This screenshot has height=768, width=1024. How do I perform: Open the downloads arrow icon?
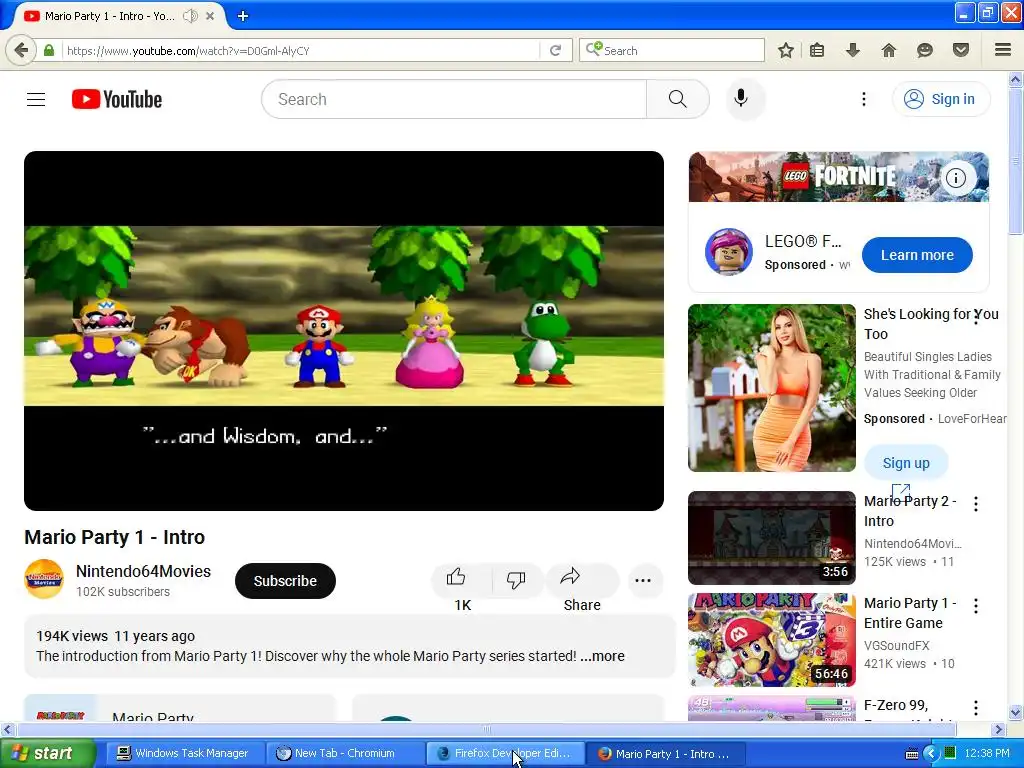click(852, 50)
